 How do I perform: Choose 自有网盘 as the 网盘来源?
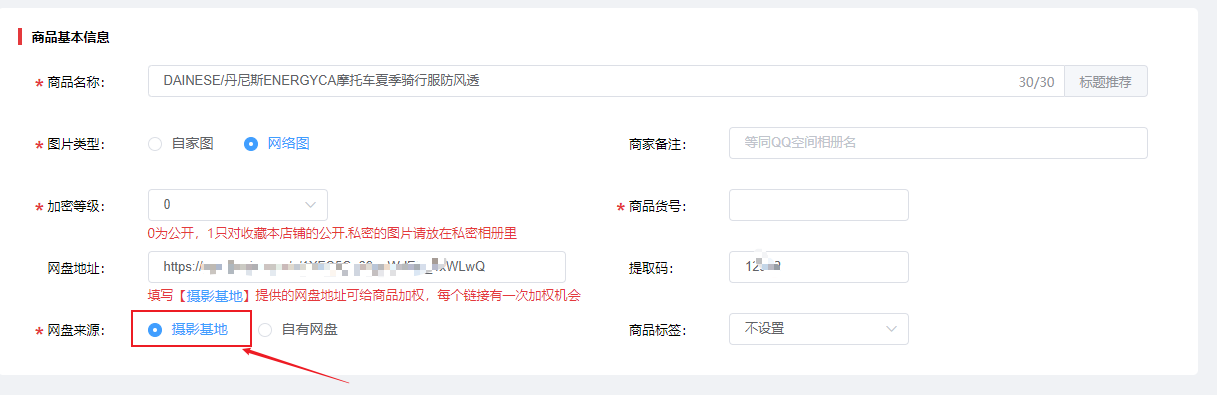point(298,329)
